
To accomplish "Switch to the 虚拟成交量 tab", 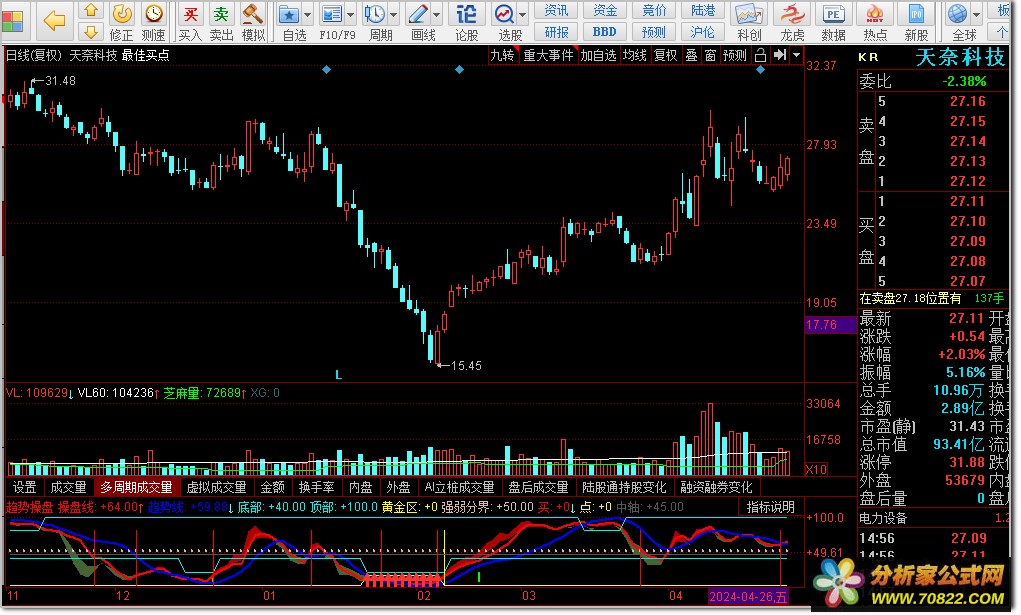I will [216, 487].
